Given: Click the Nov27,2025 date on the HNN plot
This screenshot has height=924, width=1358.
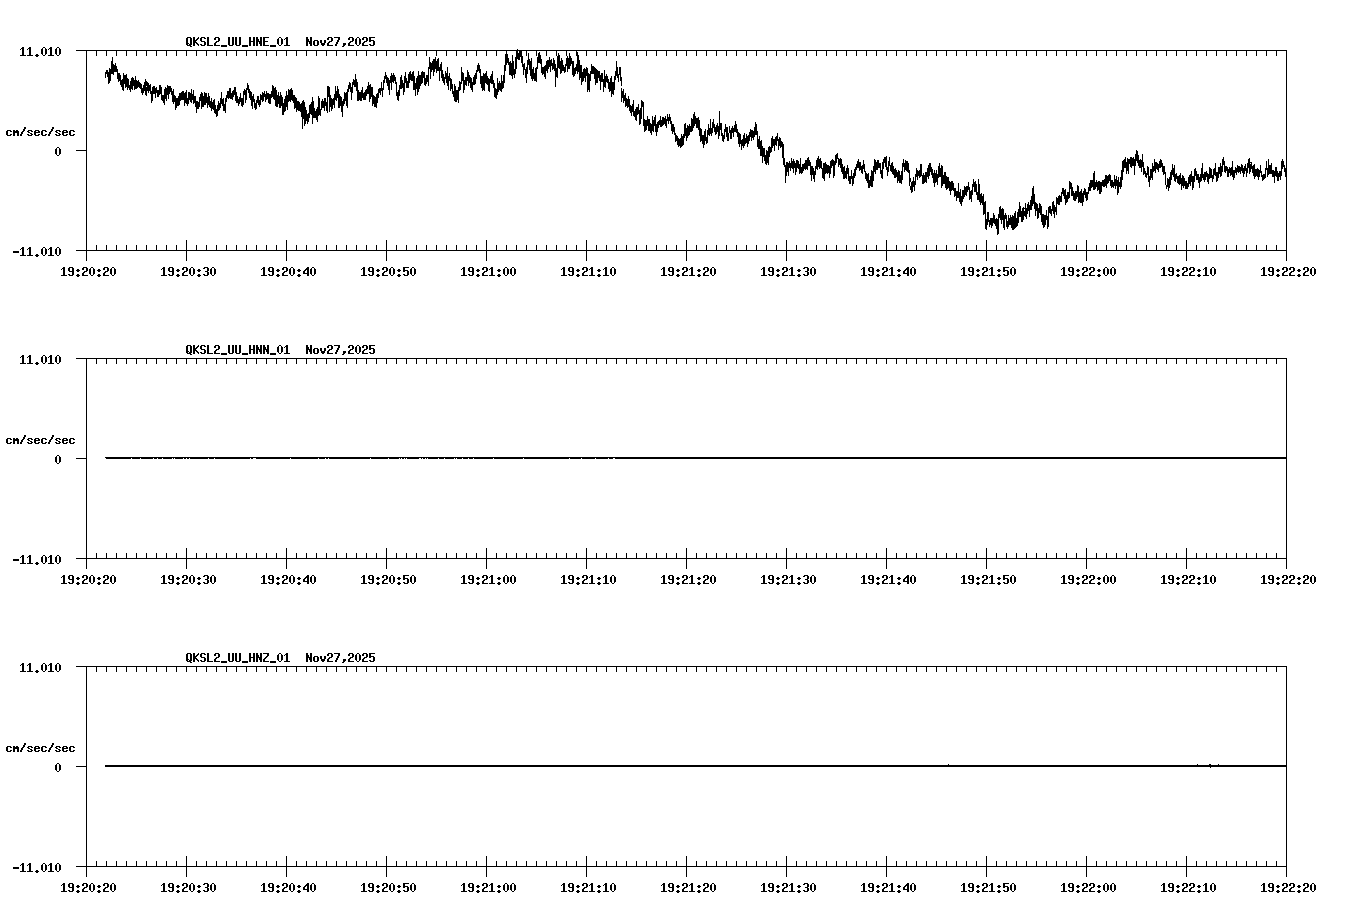Looking at the screenshot, I should [x=339, y=350].
